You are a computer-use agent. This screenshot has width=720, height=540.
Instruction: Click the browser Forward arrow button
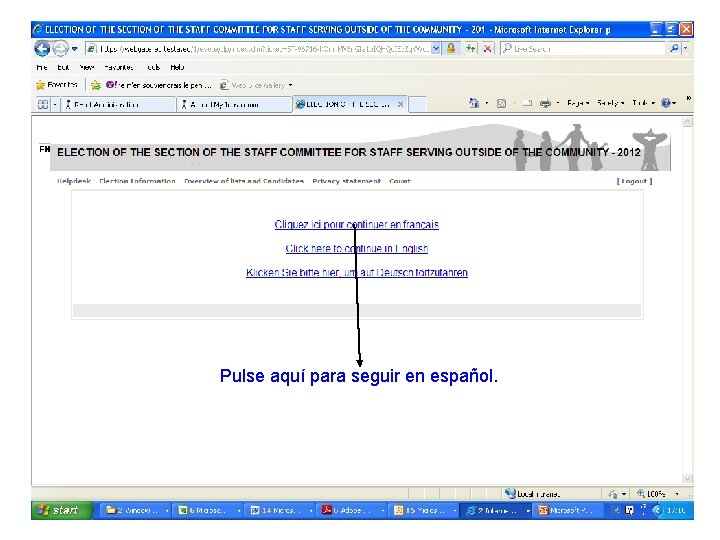pos(60,48)
